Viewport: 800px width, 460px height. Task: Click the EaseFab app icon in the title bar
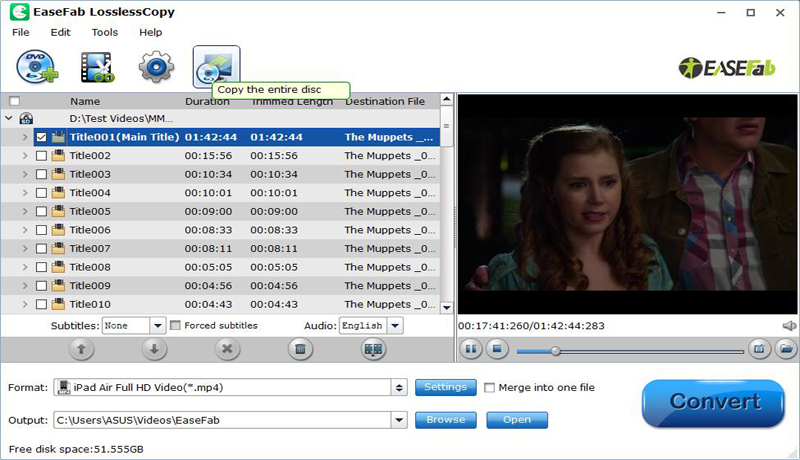(19, 12)
